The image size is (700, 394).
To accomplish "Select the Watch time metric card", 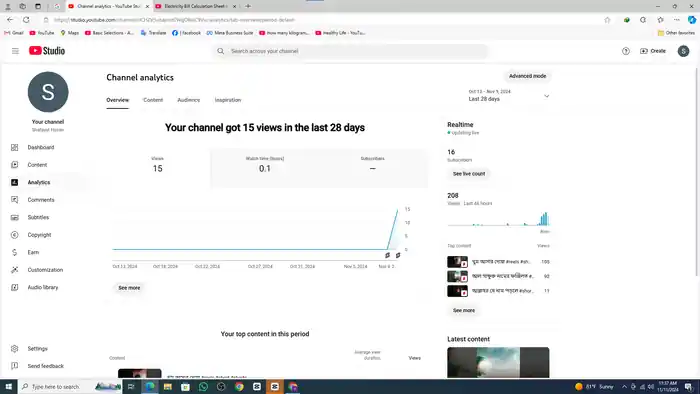I will 265,168.
